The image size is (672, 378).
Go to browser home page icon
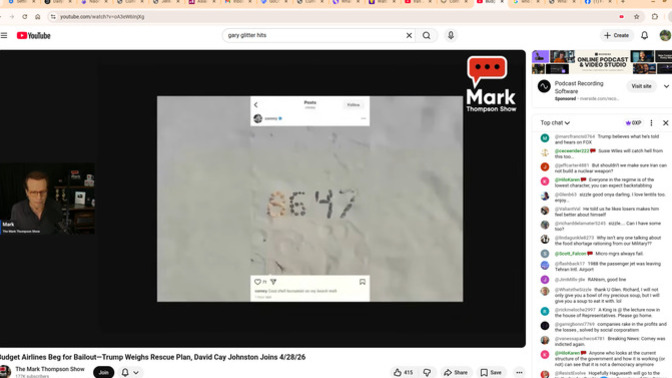click(x=38, y=17)
